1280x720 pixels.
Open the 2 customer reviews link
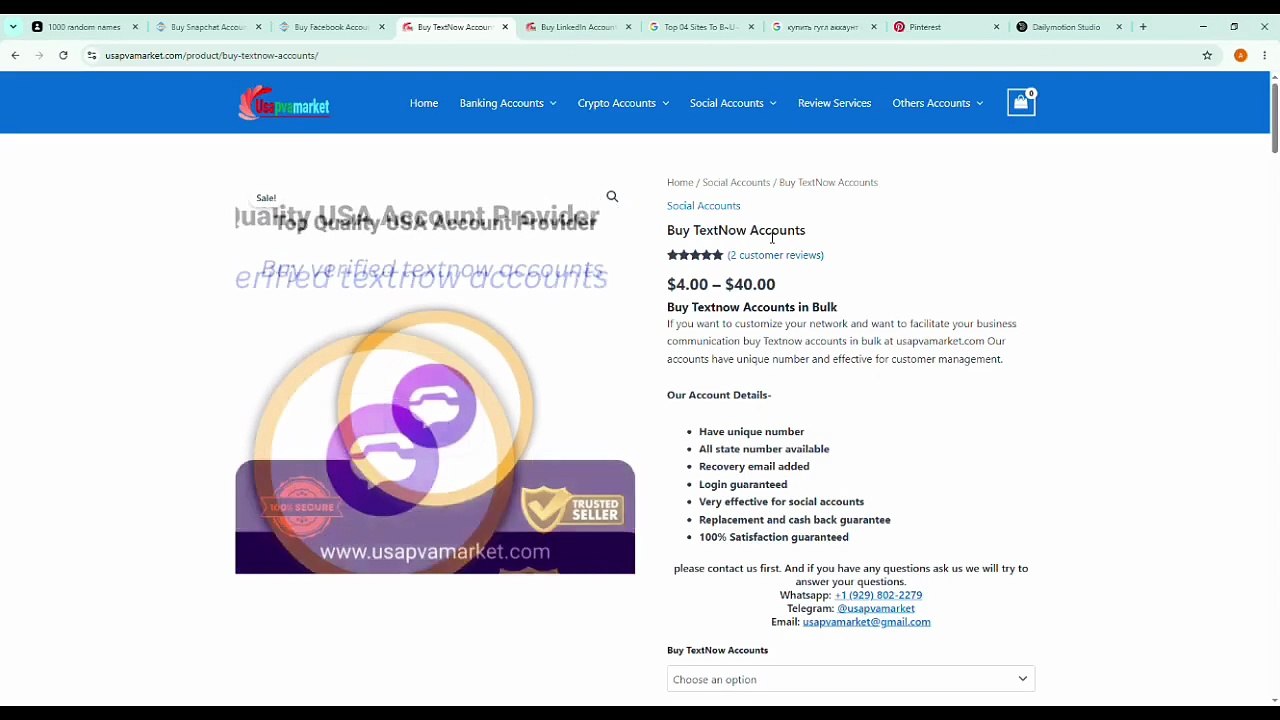pyautogui.click(x=776, y=255)
